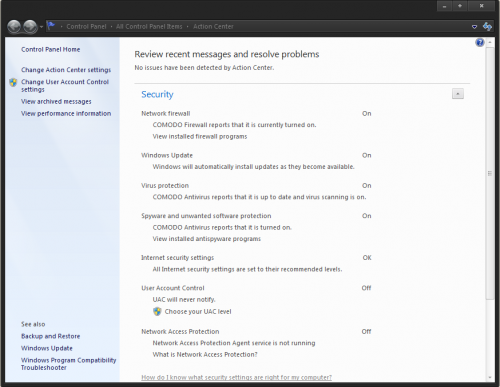500x387 pixels.
Task: Select Control Panel in the breadcrumb
Action: pos(86,26)
